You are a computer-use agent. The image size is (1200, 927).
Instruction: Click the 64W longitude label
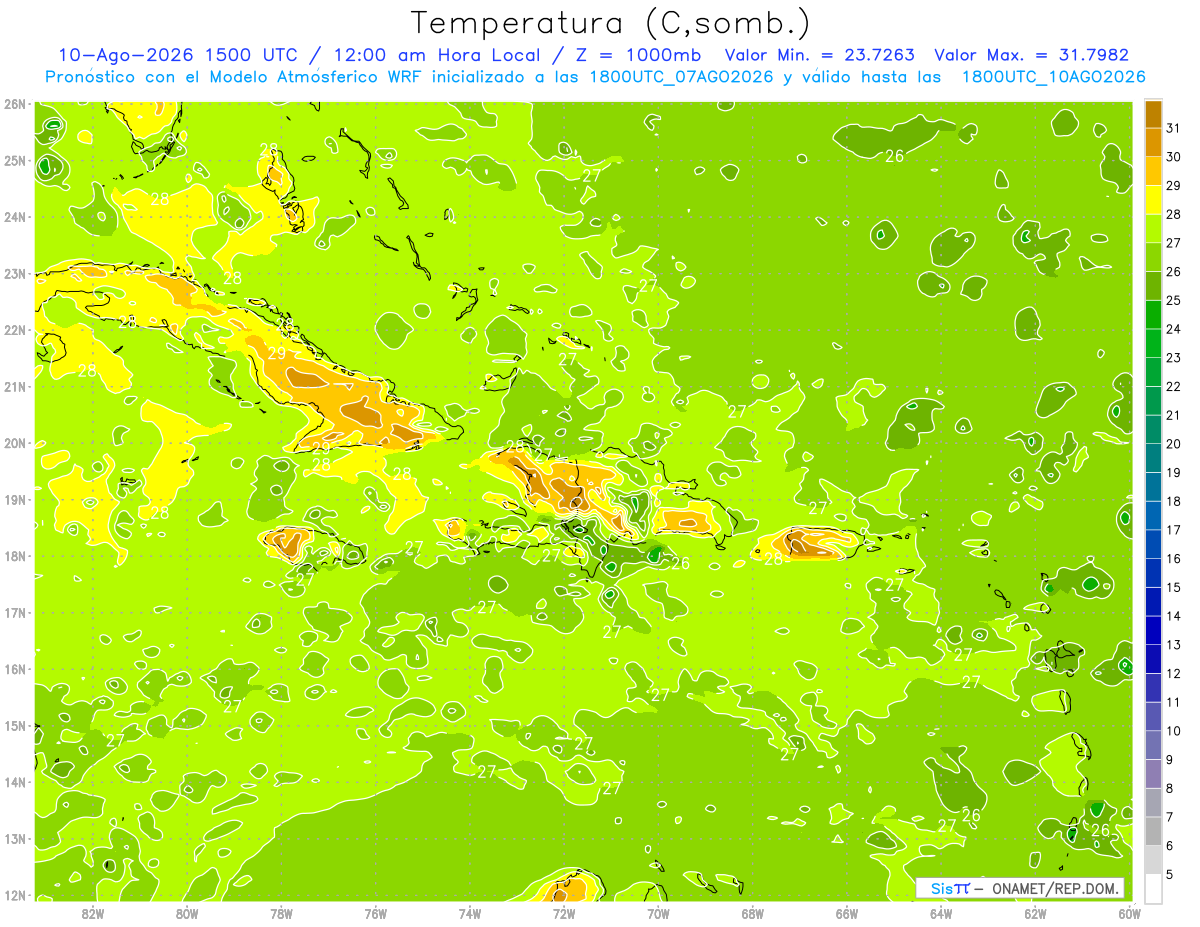coord(941,913)
